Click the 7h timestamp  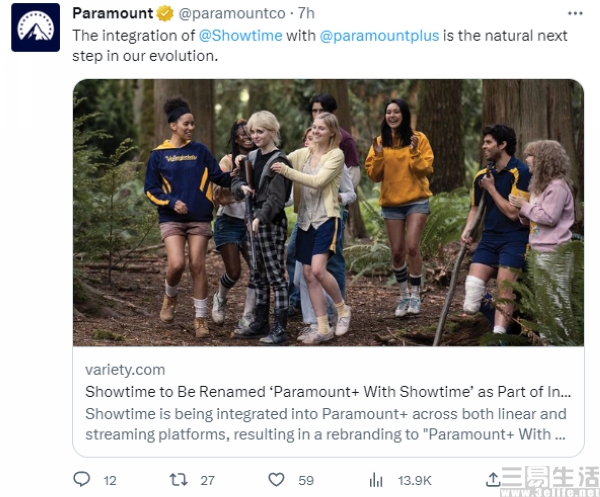[x=306, y=13]
